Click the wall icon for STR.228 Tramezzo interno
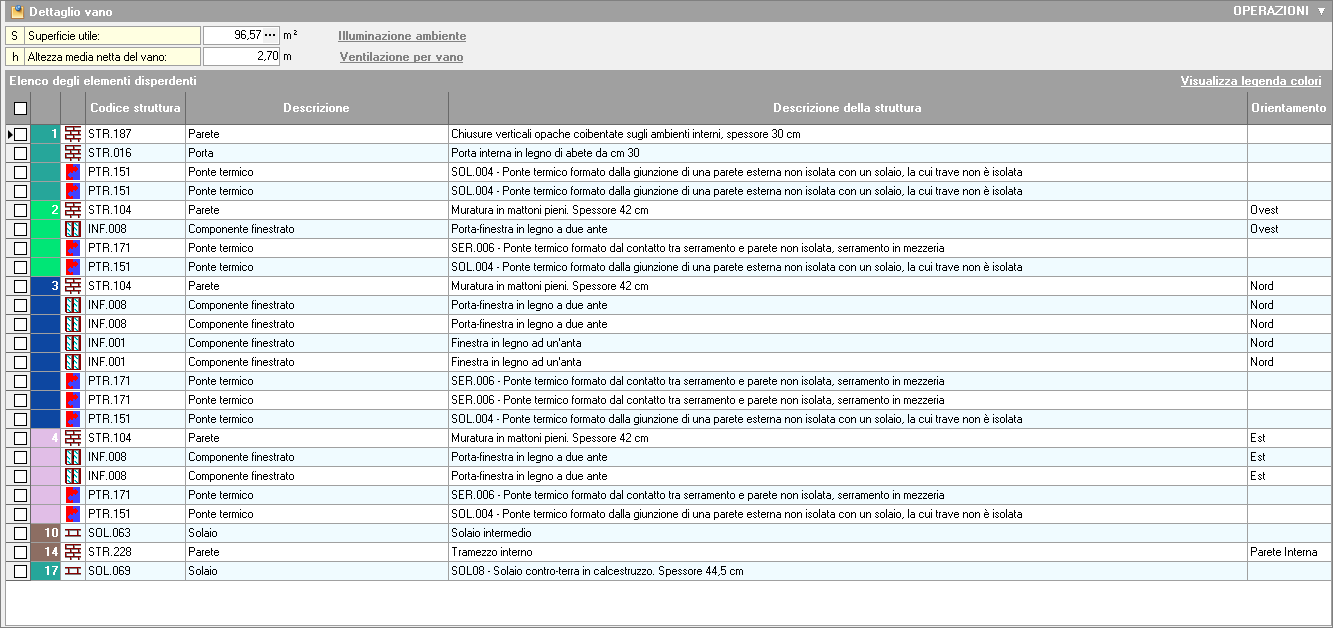Image resolution: width=1333 pixels, height=628 pixels. click(x=73, y=552)
